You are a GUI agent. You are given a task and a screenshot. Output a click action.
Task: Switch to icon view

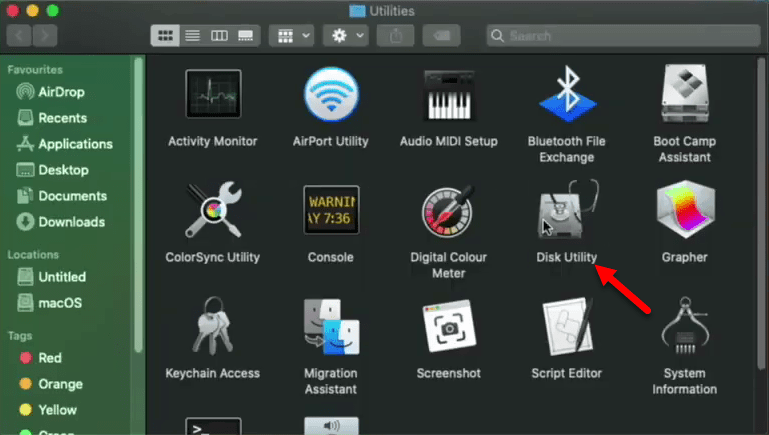coord(165,35)
